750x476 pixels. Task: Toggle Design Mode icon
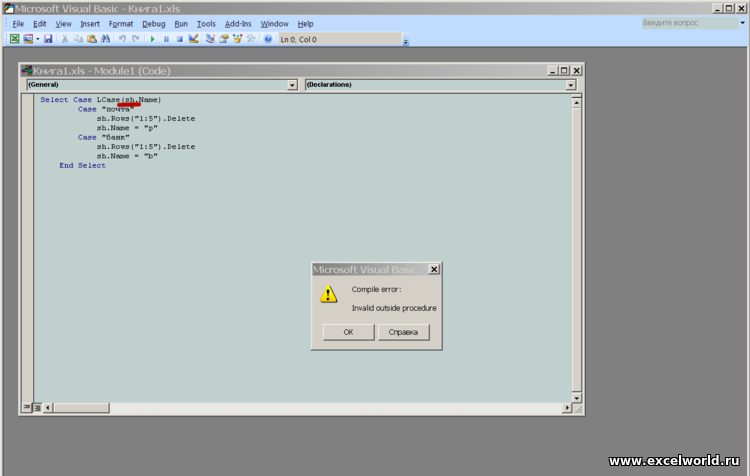pos(193,39)
